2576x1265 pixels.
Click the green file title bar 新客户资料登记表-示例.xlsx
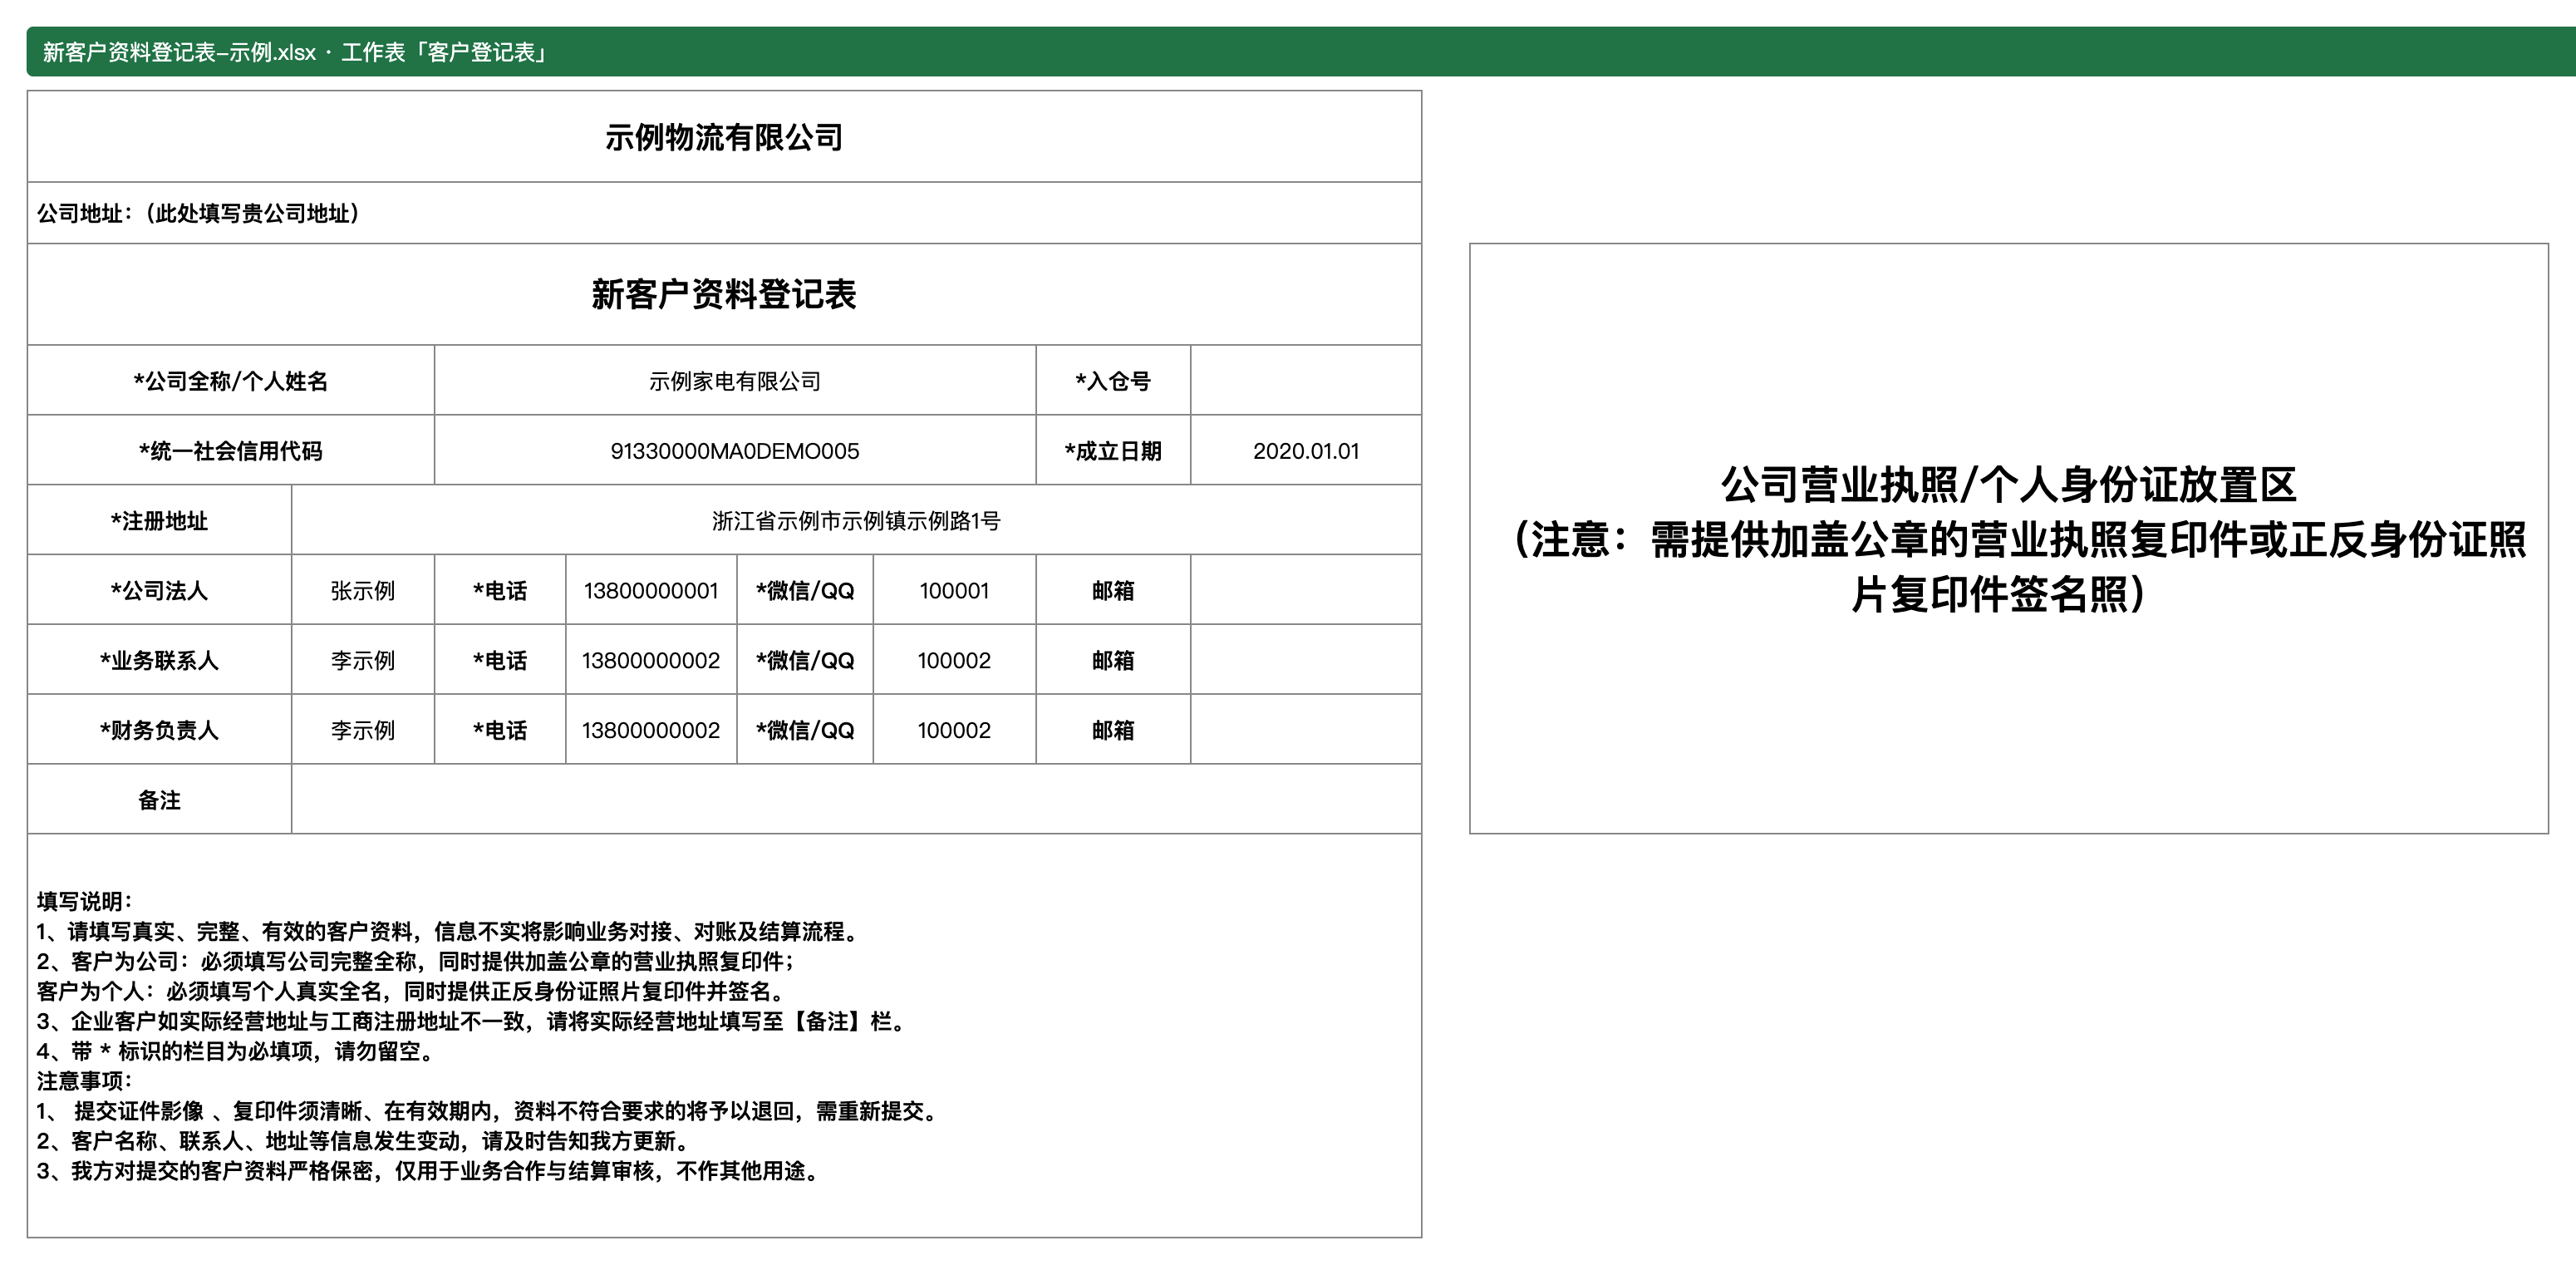[x=1300, y=52]
